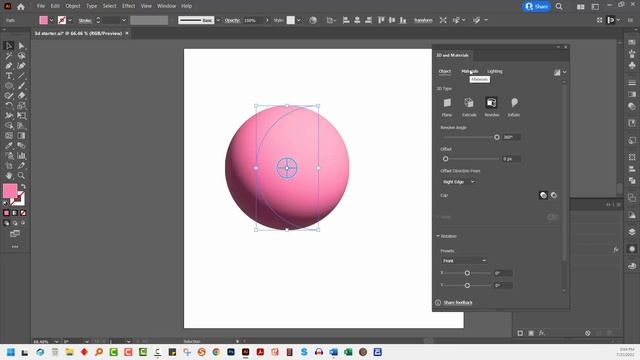Open graphic Style dropdown
Screen dimensions: 640x360
click(x=299, y=20)
